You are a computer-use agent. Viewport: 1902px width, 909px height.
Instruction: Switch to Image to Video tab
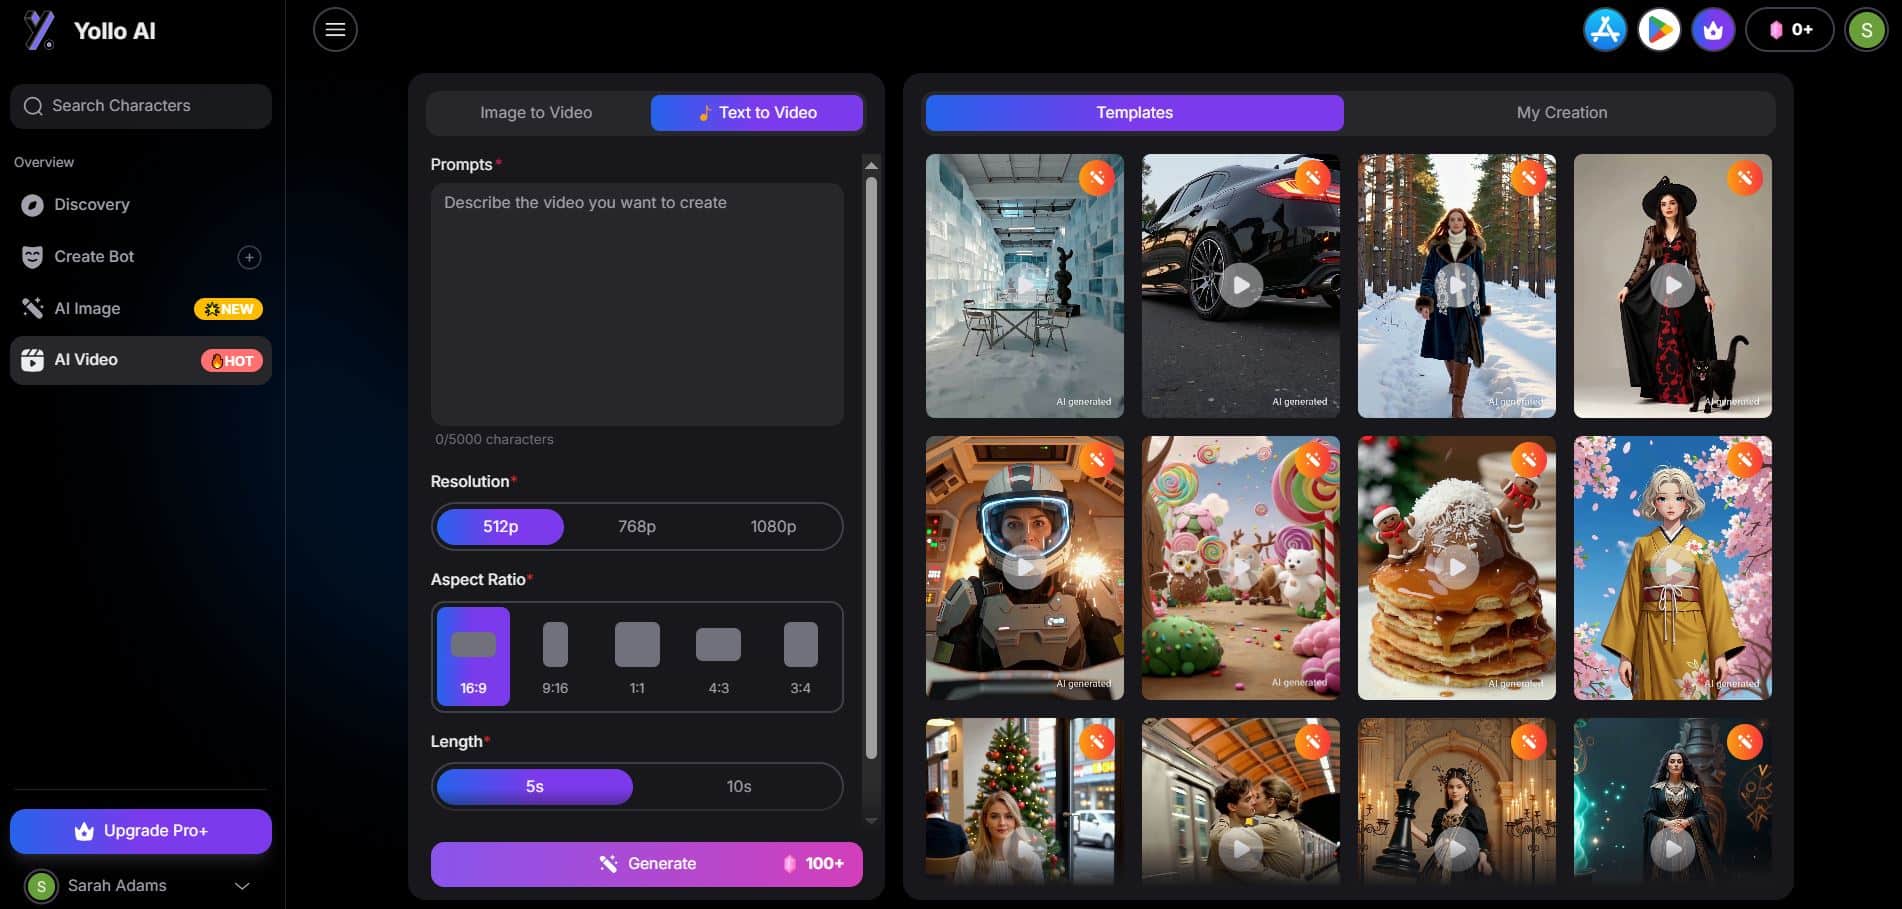click(x=536, y=113)
